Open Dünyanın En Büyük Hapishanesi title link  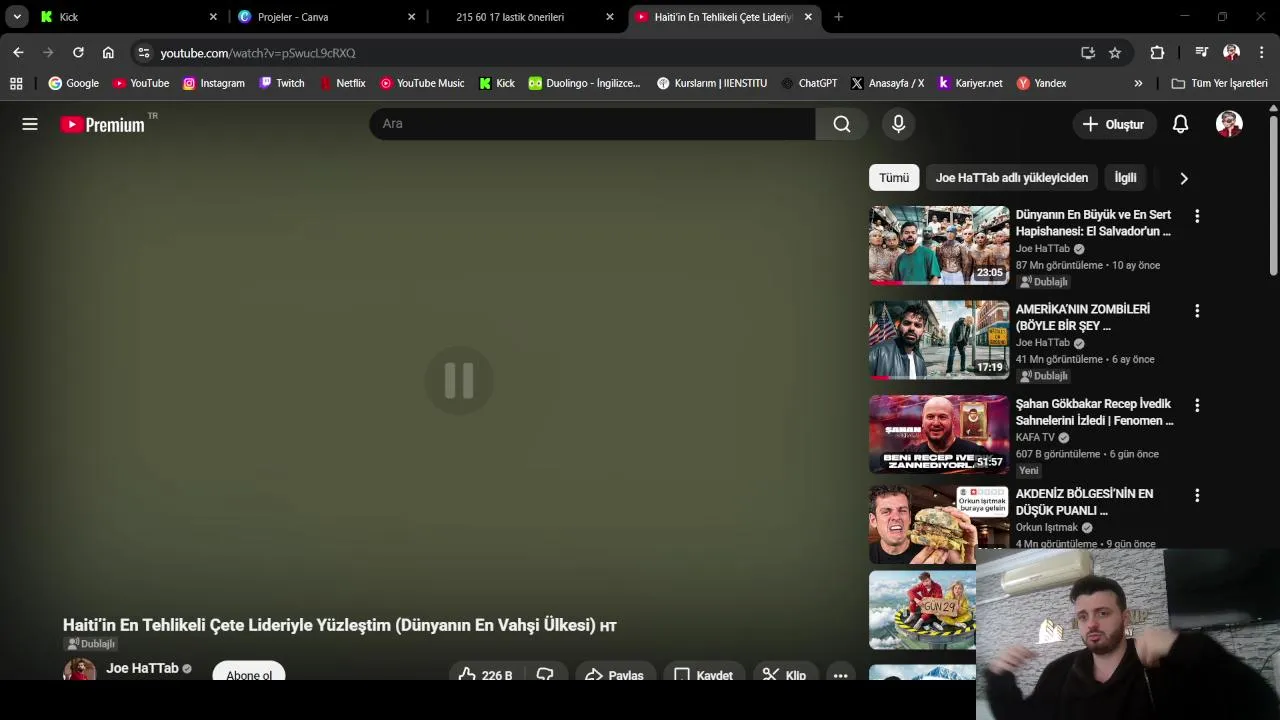pos(1093,223)
